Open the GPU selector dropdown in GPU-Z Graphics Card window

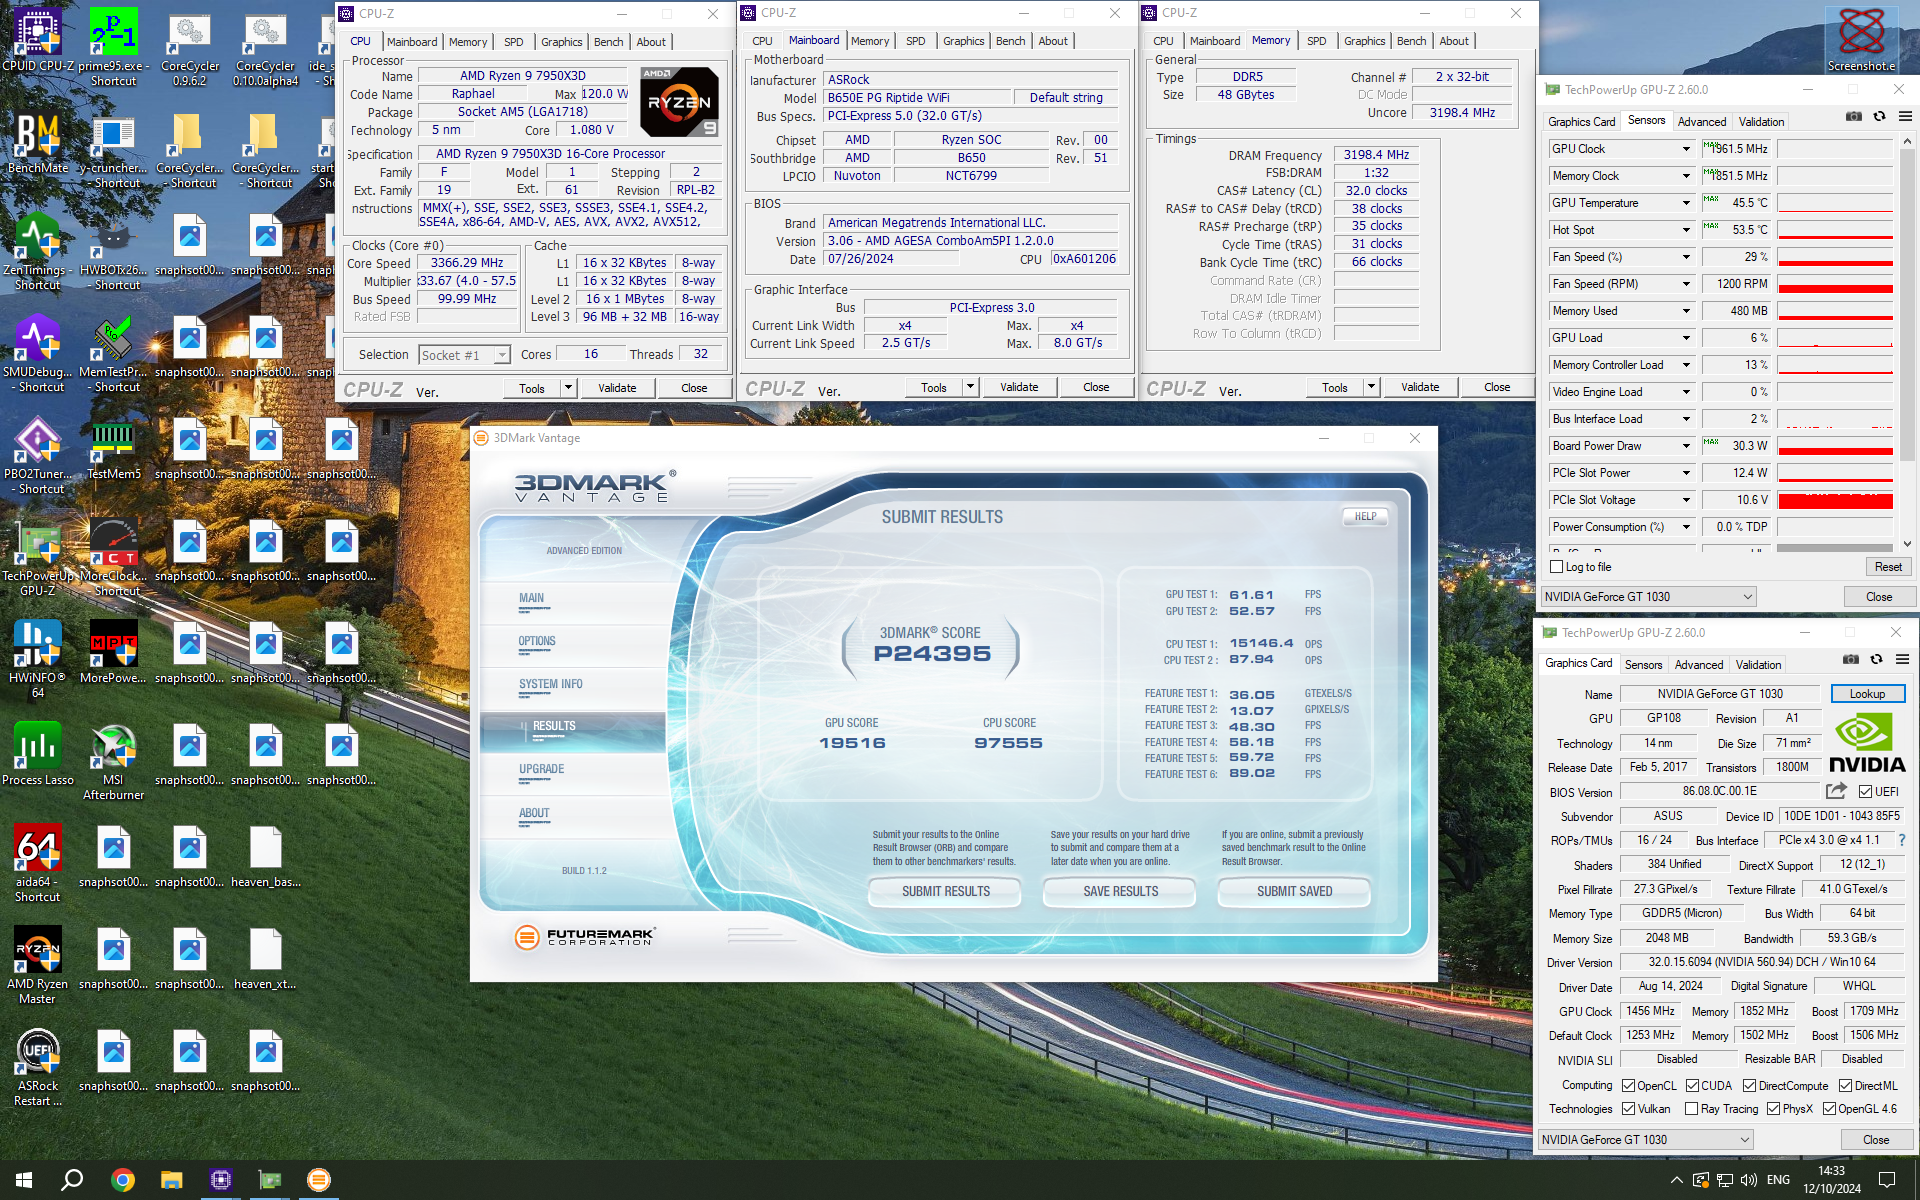pos(1644,1140)
